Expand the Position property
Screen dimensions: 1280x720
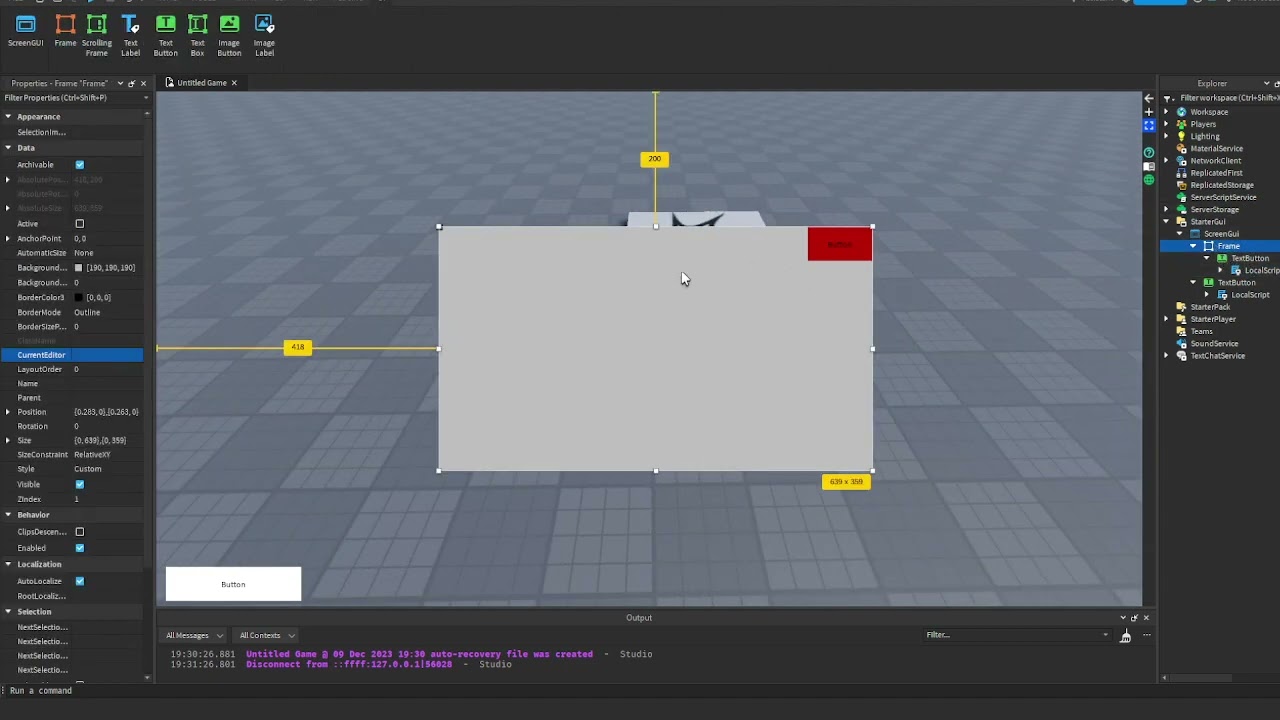tap(8, 412)
